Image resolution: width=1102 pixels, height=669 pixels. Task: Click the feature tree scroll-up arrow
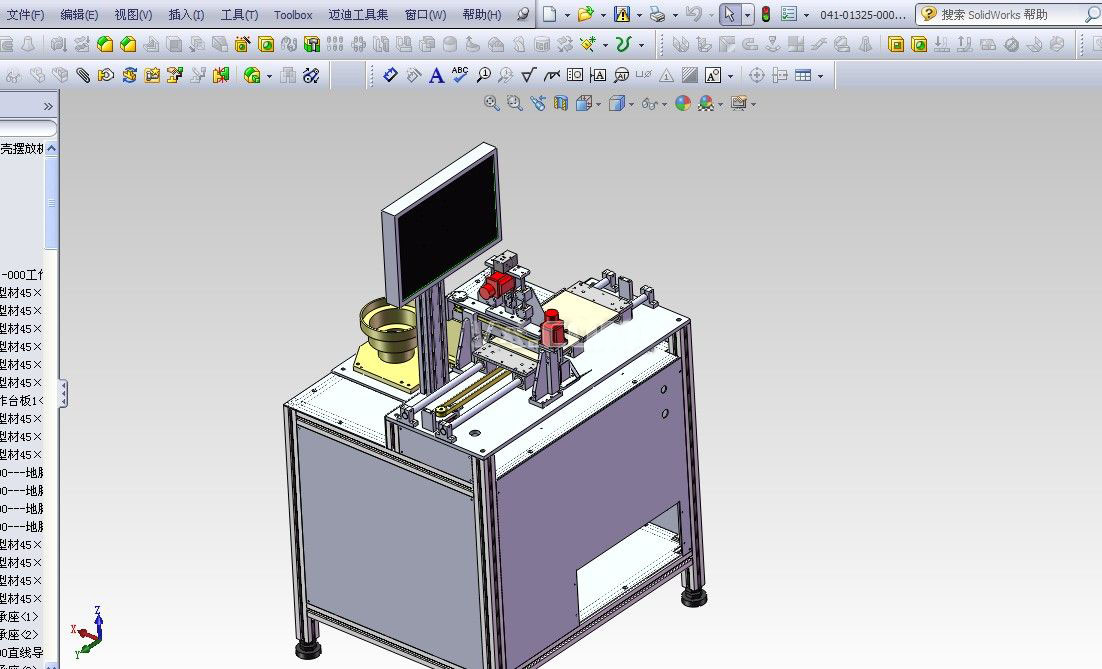(x=51, y=149)
